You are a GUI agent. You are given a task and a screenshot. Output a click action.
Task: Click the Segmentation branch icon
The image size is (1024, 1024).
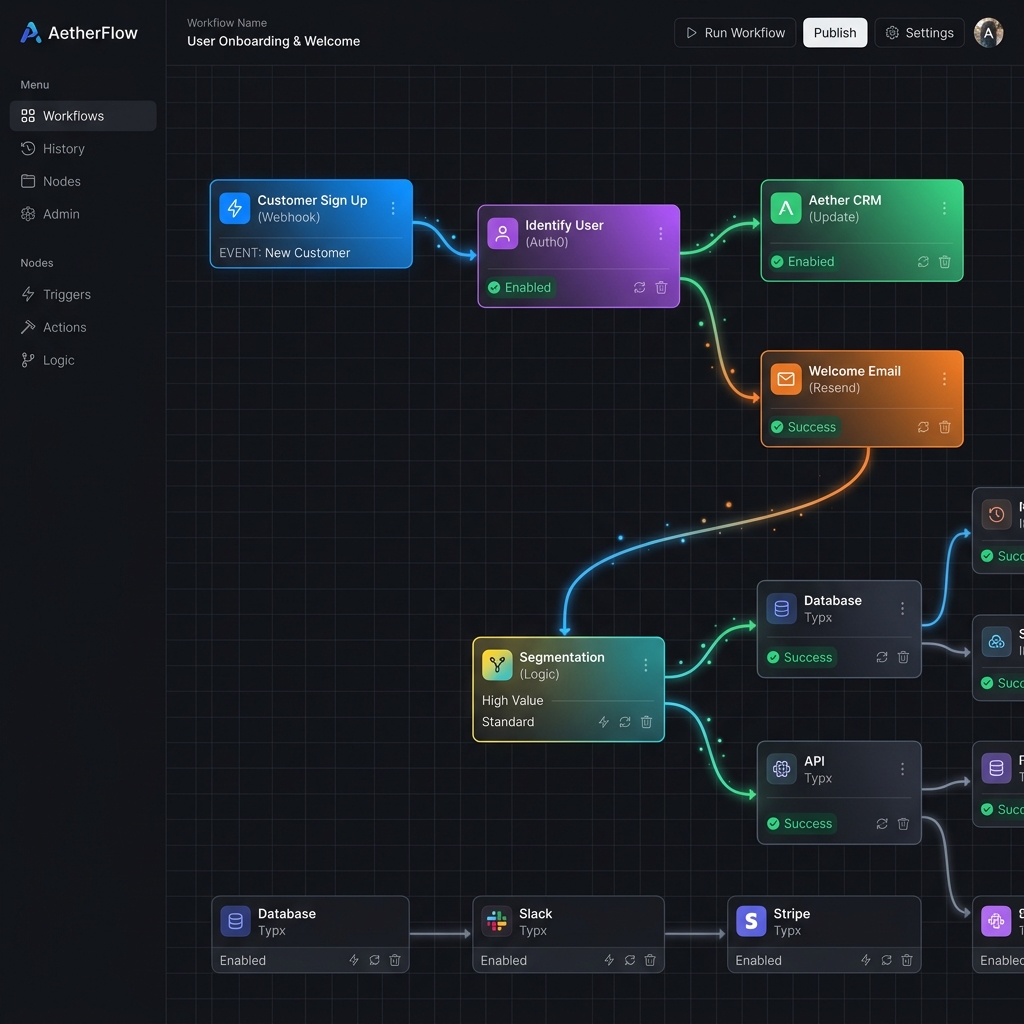click(497, 665)
